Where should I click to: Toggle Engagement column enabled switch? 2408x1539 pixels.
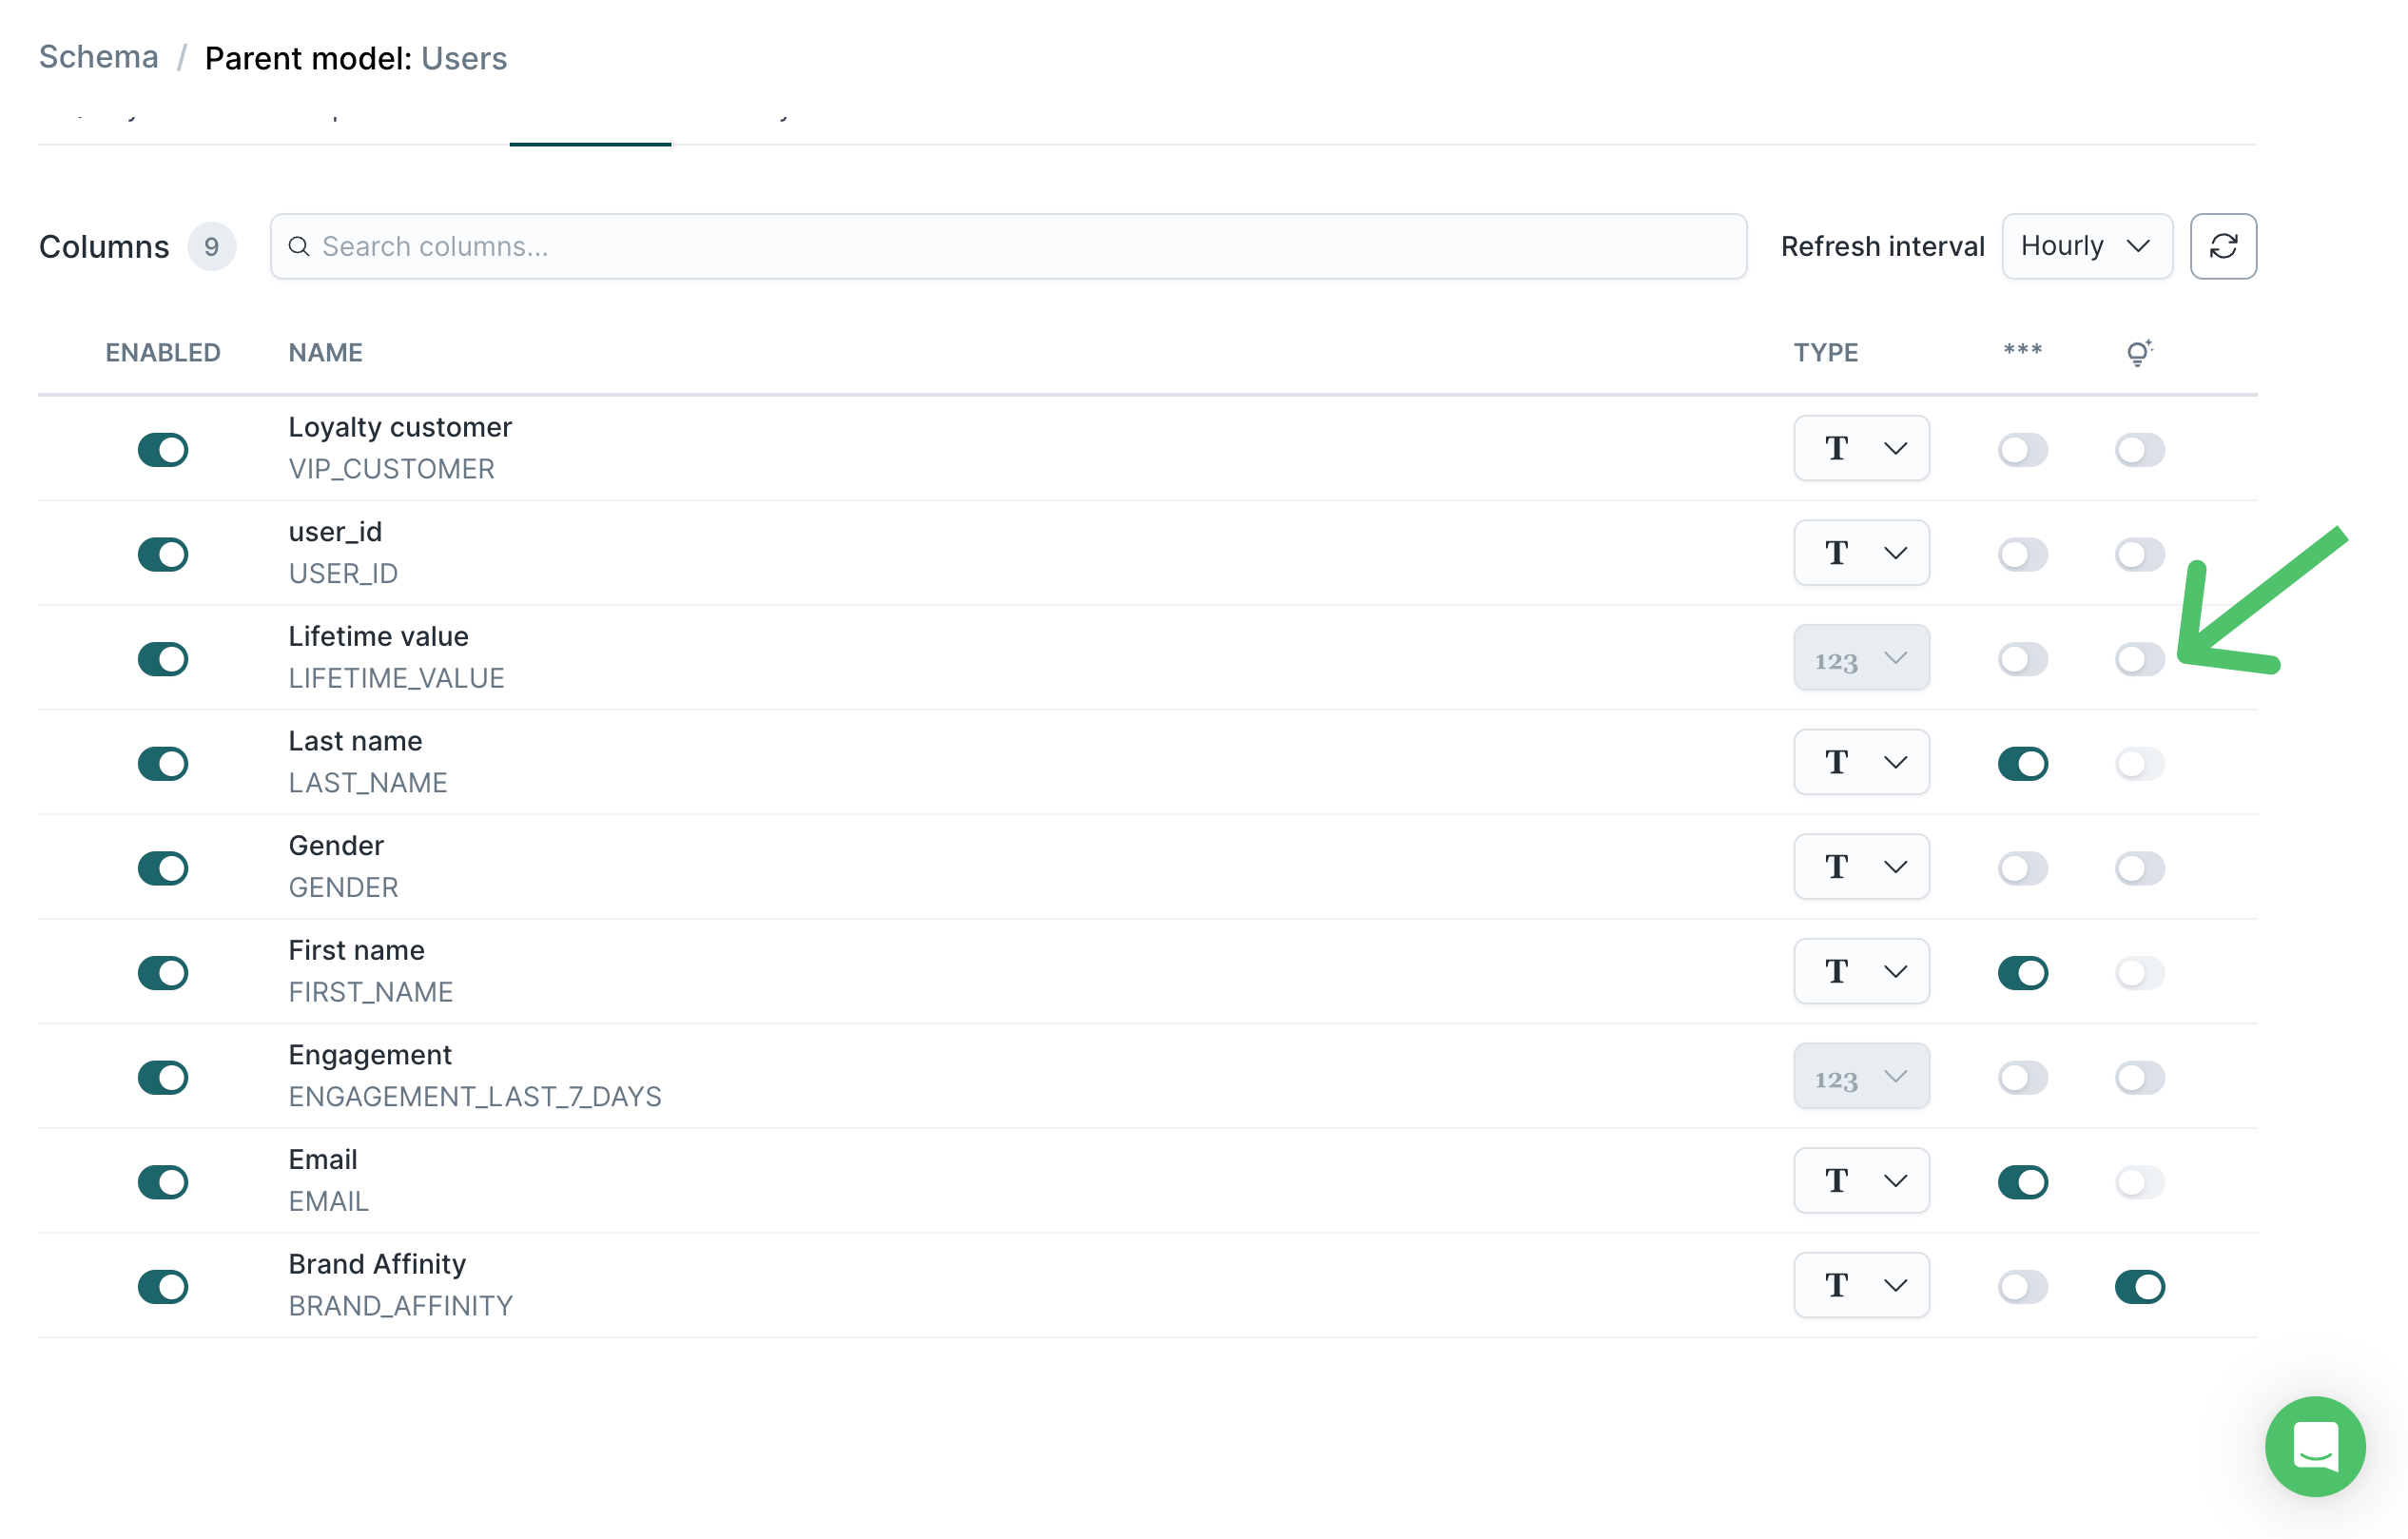pyautogui.click(x=163, y=1078)
